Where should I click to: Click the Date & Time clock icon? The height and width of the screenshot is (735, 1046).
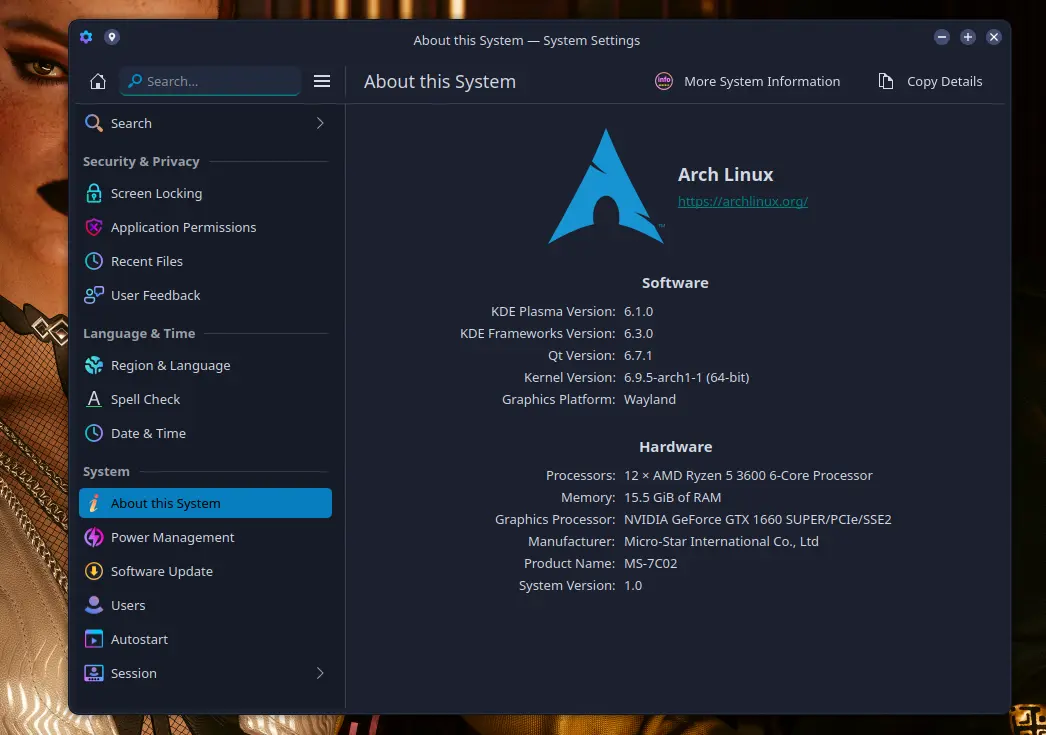point(94,434)
